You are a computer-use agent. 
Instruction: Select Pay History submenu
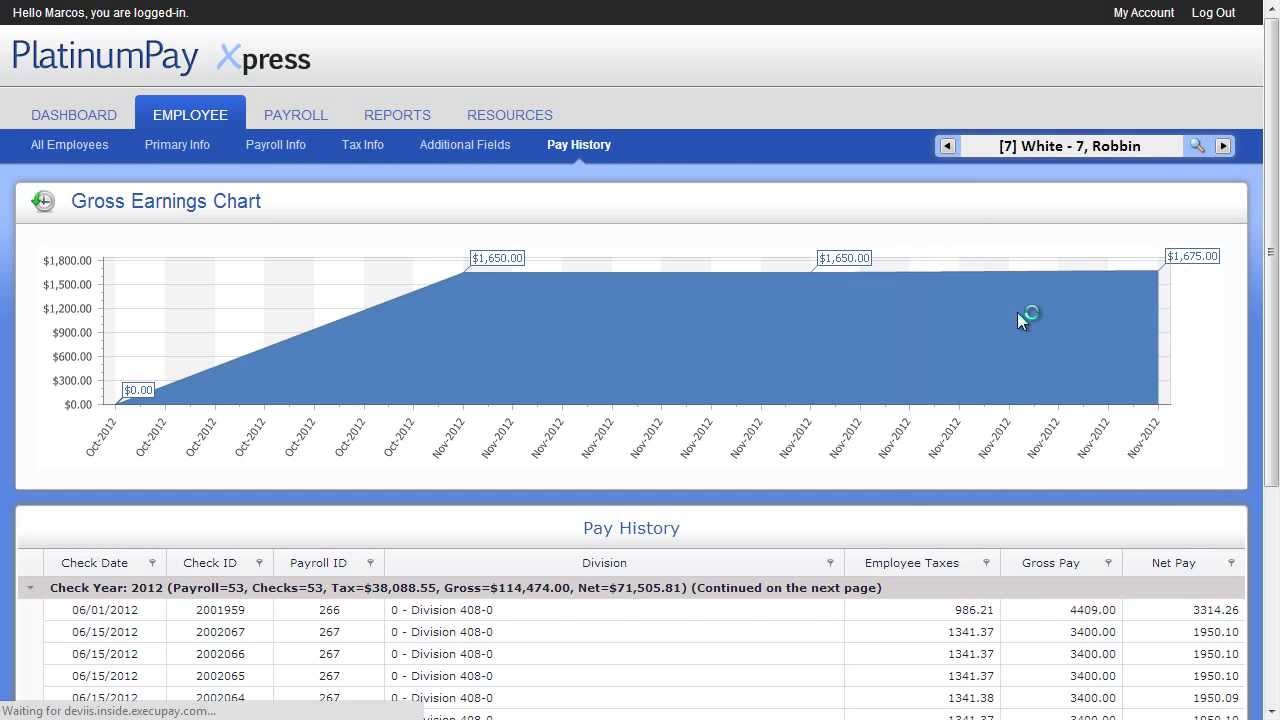point(578,145)
